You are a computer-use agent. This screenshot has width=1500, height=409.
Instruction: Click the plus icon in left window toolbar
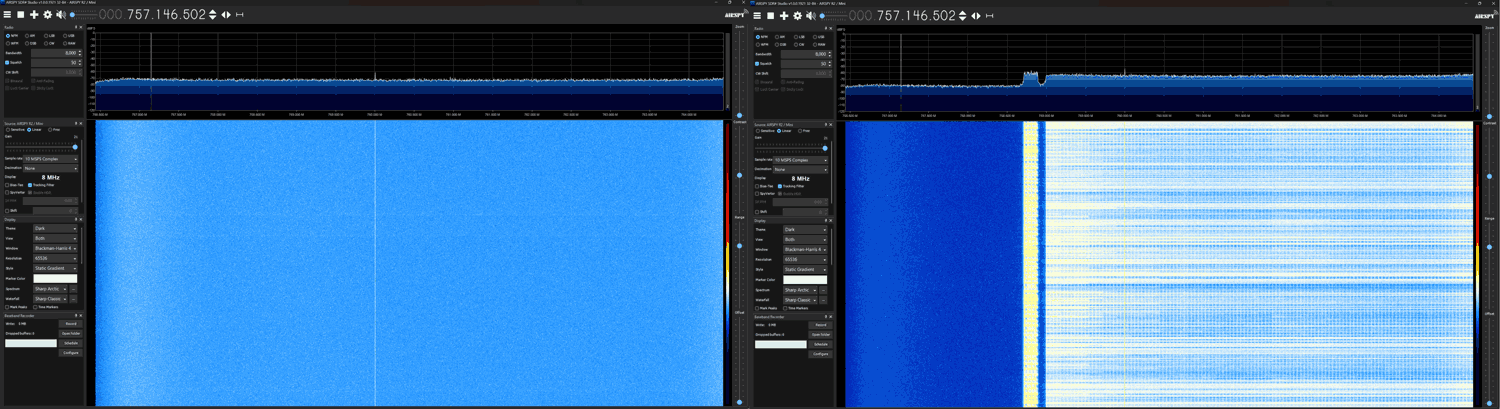34,15
